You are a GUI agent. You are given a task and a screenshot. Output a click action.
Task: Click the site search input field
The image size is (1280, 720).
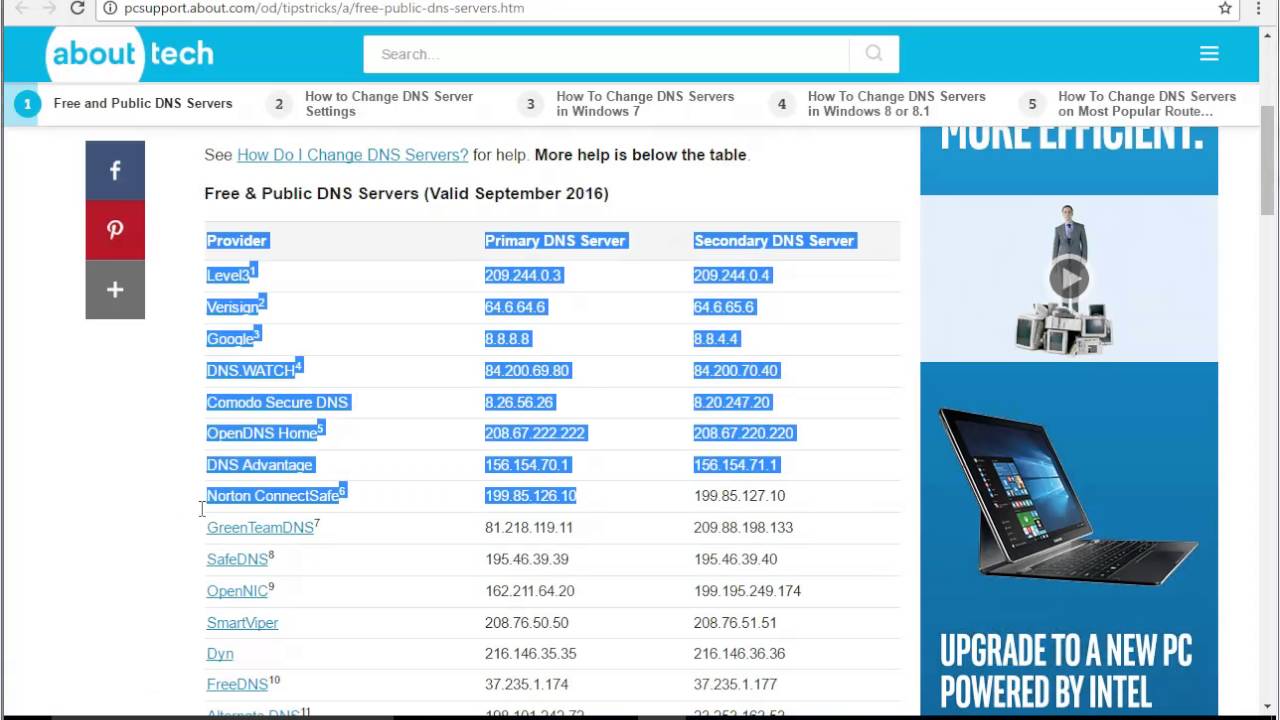tap(606, 54)
